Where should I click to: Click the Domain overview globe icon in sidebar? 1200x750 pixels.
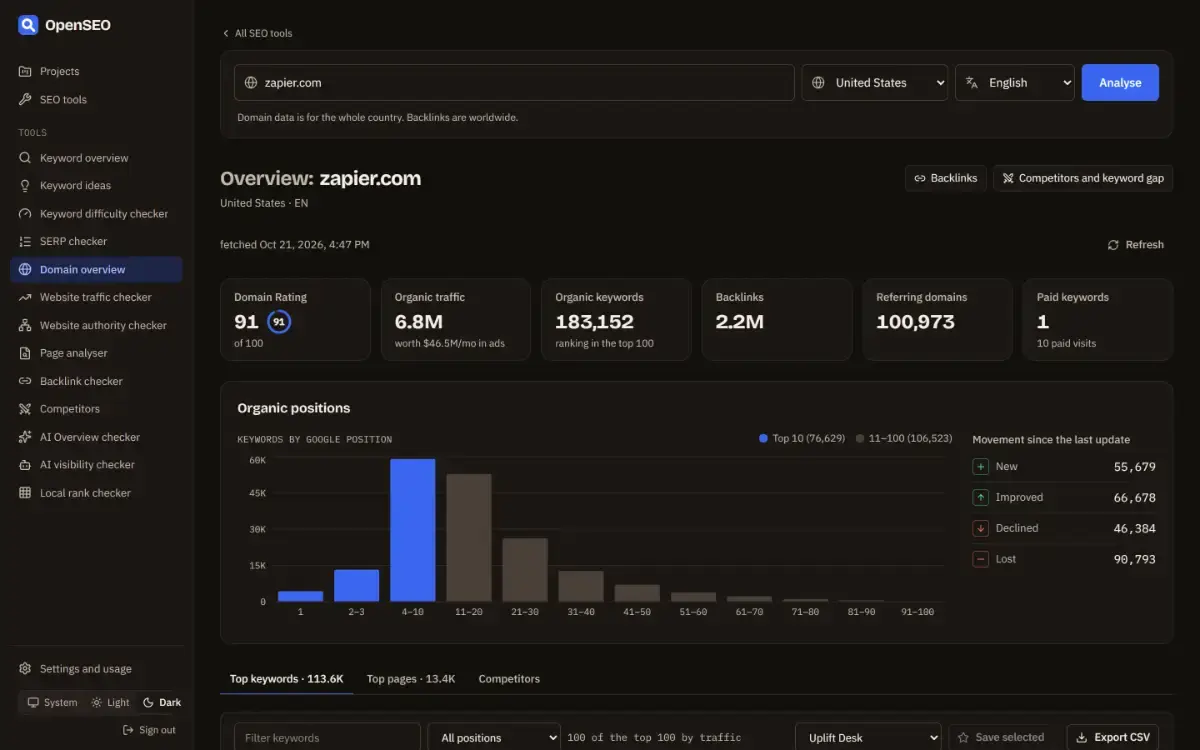coord(25,269)
